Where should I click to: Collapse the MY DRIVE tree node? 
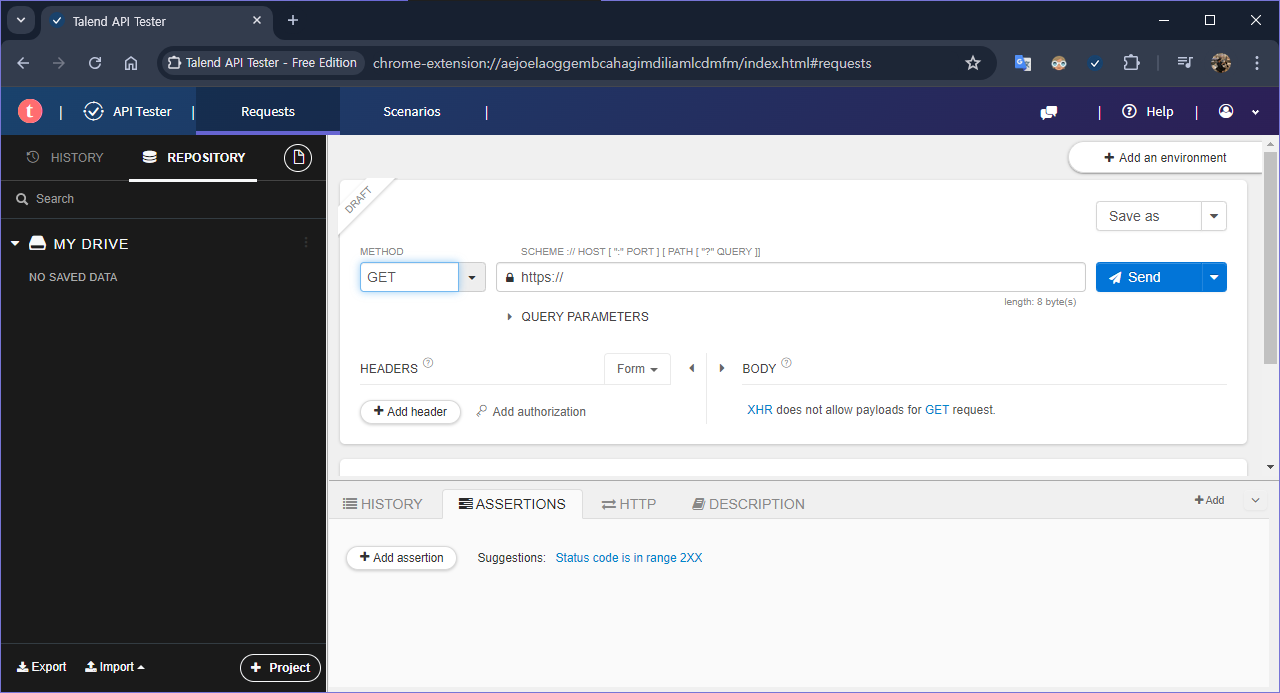click(x=15, y=244)
